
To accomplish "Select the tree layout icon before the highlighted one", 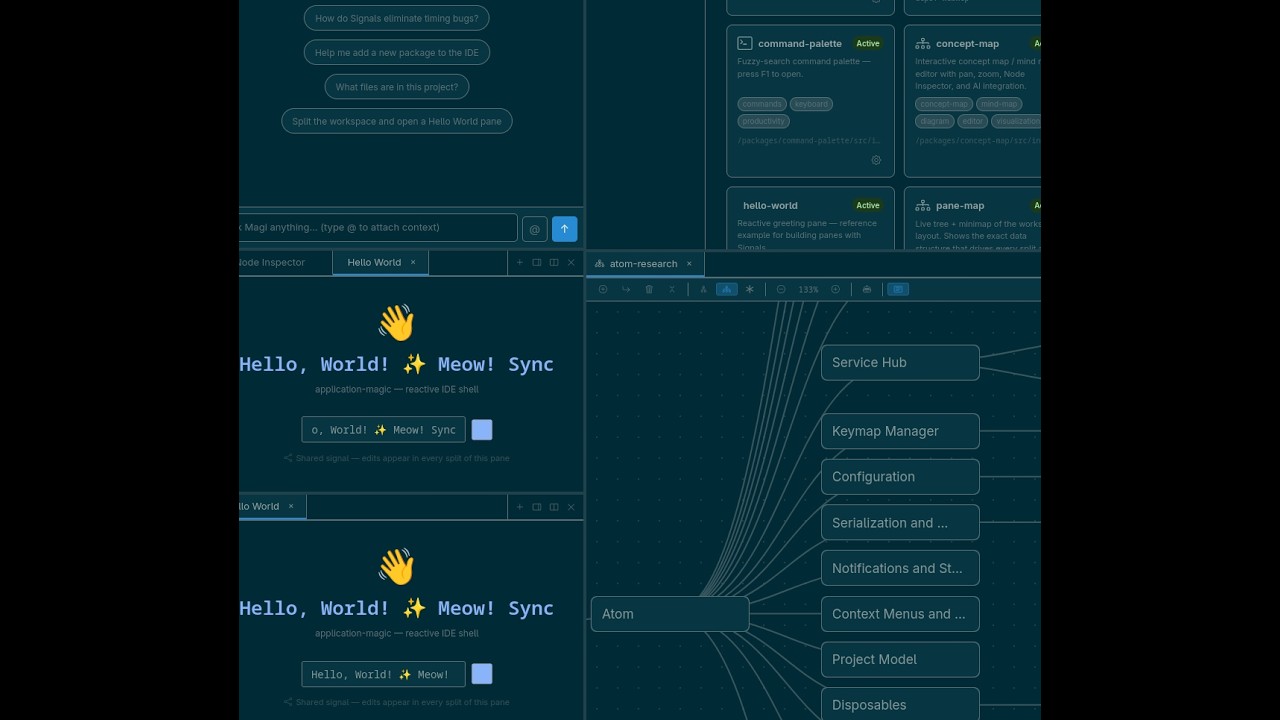I will (x=703, y=289).
